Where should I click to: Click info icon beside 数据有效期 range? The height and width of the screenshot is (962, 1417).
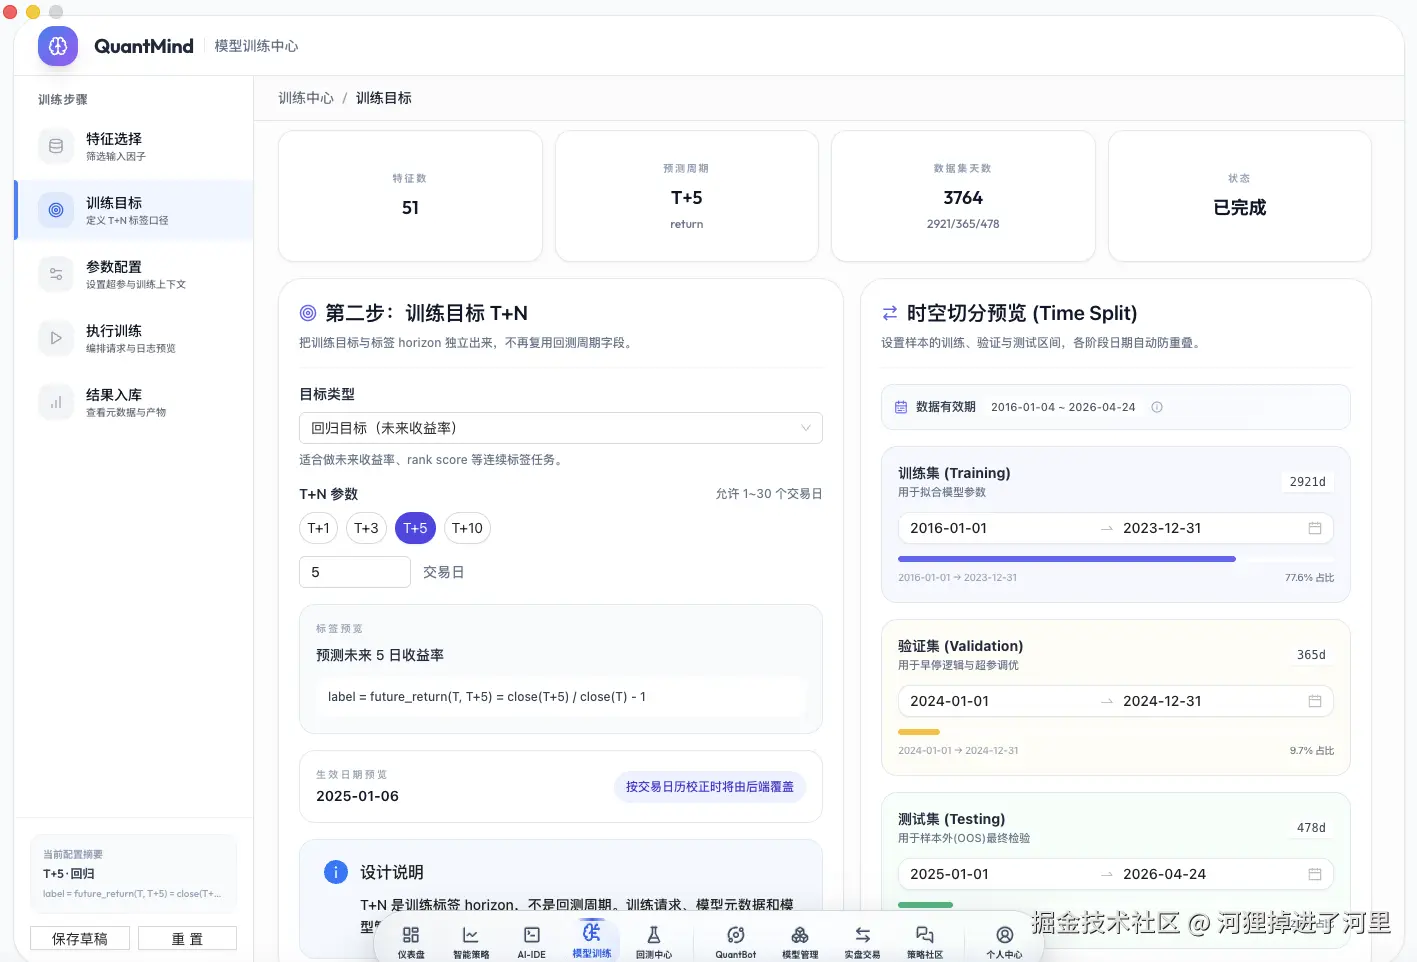coord(1157,407)
